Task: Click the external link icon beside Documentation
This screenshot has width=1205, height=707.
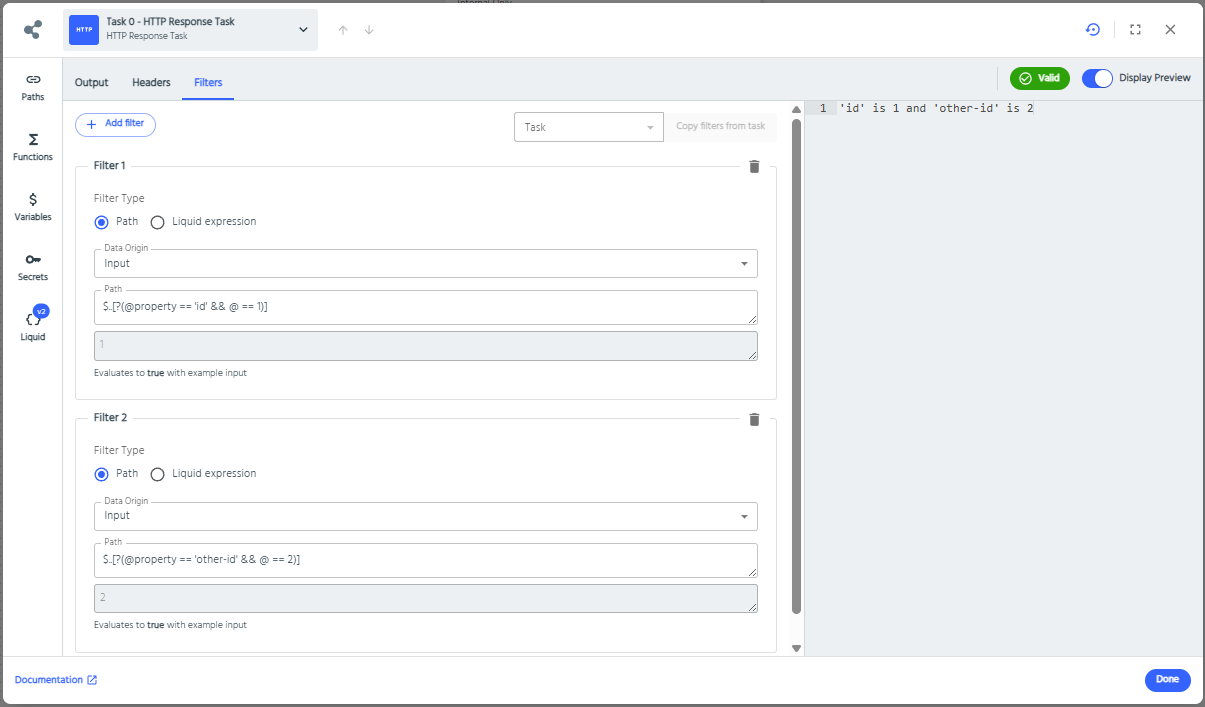Action: [92, 680]
